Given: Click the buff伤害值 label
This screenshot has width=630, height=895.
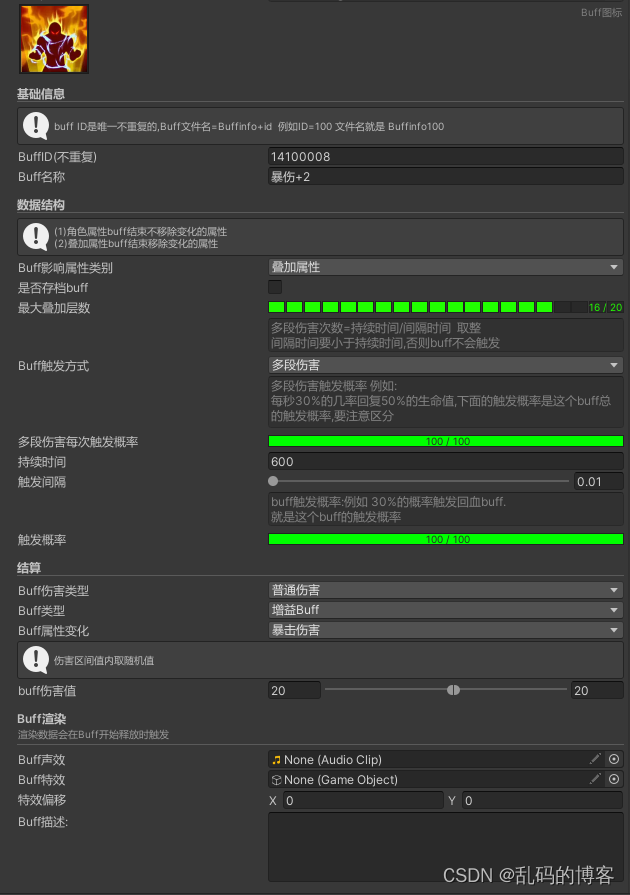Looking at the screenshot, I should click(47, 691).
